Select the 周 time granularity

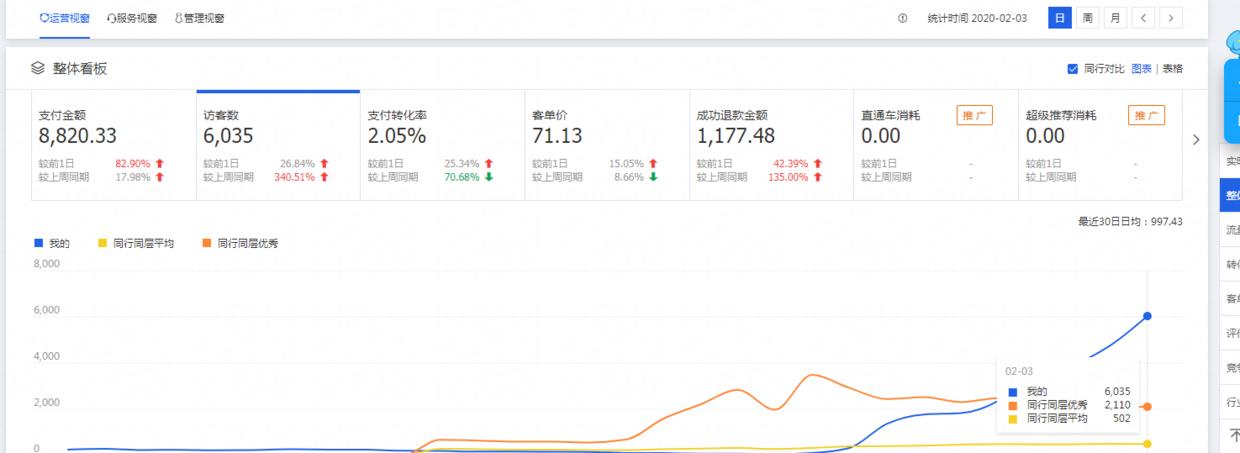pyautogui.click(x=1087, y=18)
